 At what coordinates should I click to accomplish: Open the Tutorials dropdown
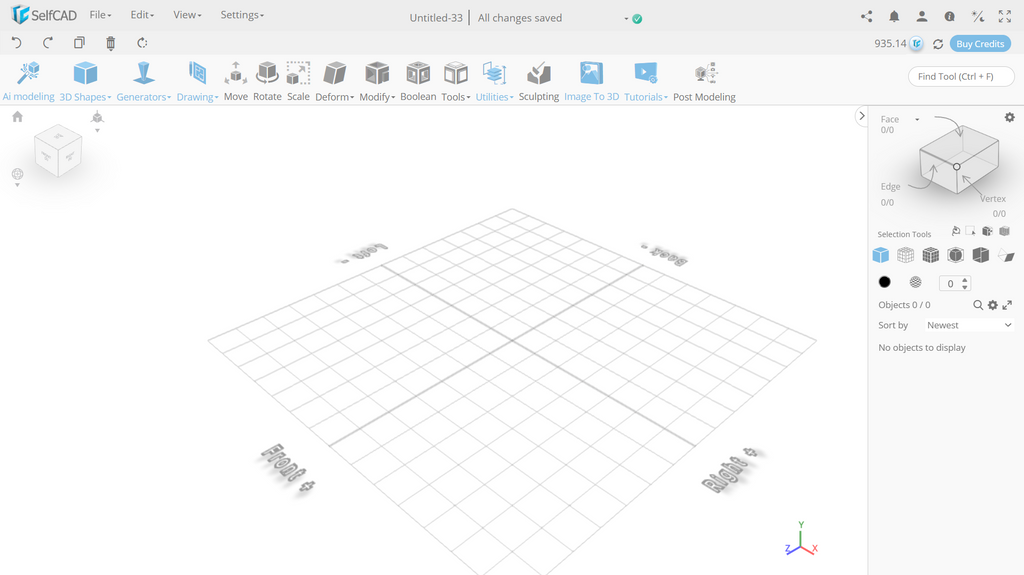pos(646,82)
